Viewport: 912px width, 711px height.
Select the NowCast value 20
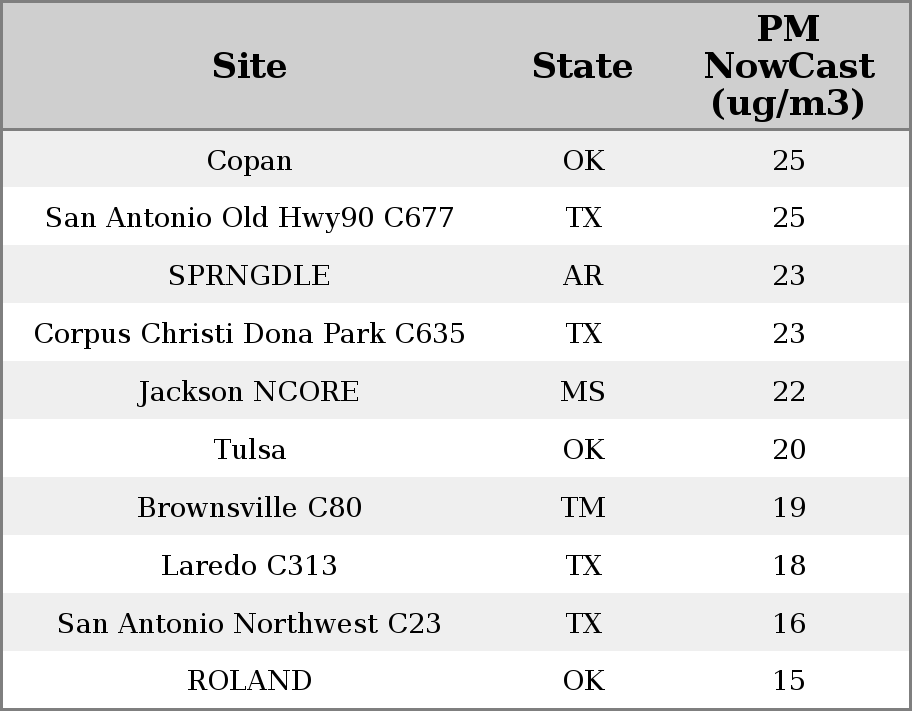point(788,450)
